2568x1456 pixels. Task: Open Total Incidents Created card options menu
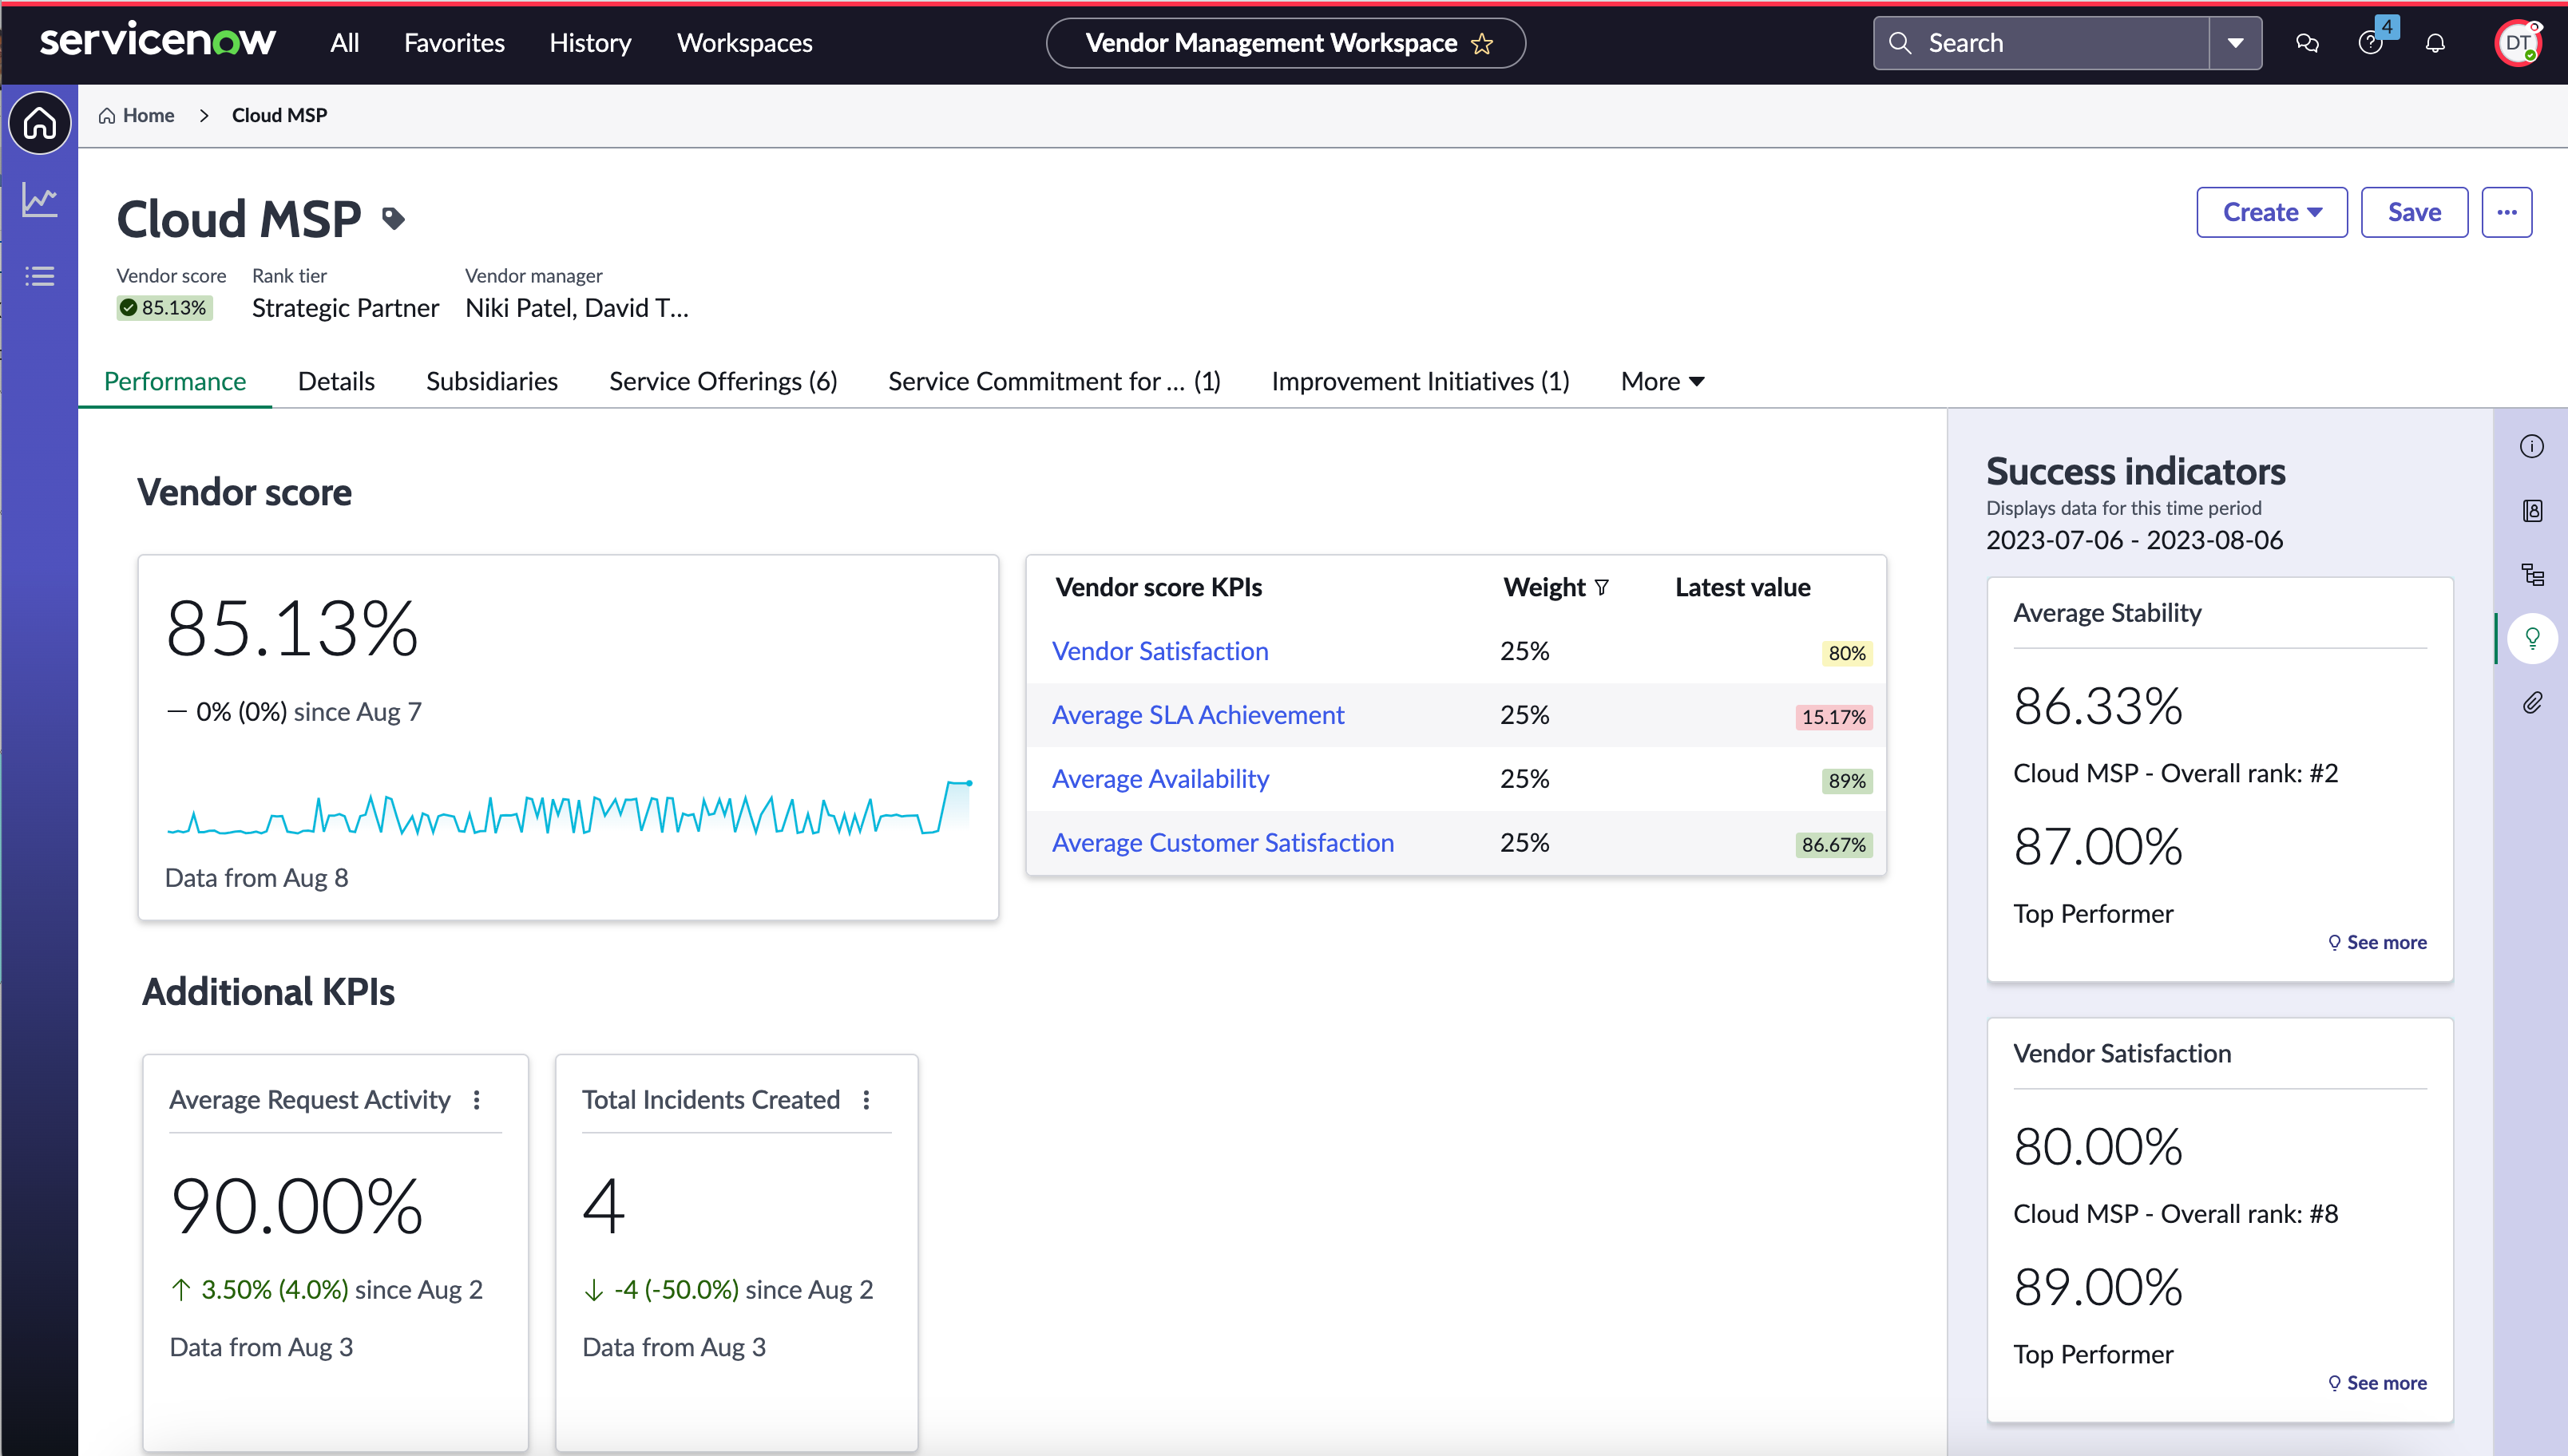[x=867, y=1100]
